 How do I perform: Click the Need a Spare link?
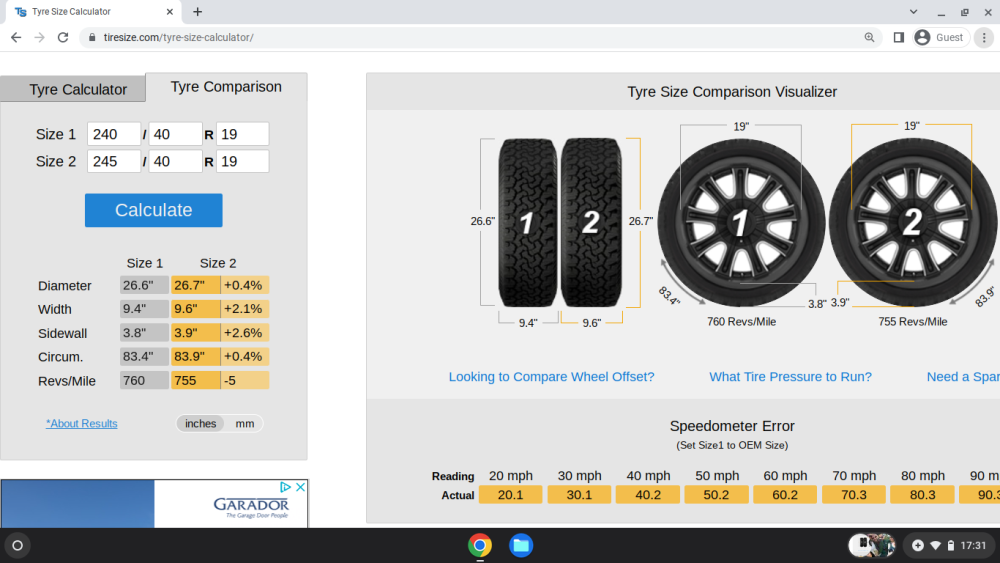pos(963,377)
